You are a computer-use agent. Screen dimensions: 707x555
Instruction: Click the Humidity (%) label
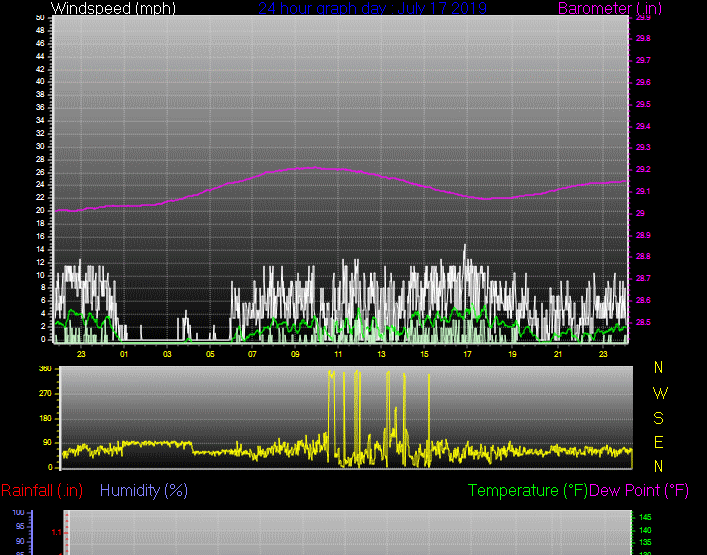144,490
